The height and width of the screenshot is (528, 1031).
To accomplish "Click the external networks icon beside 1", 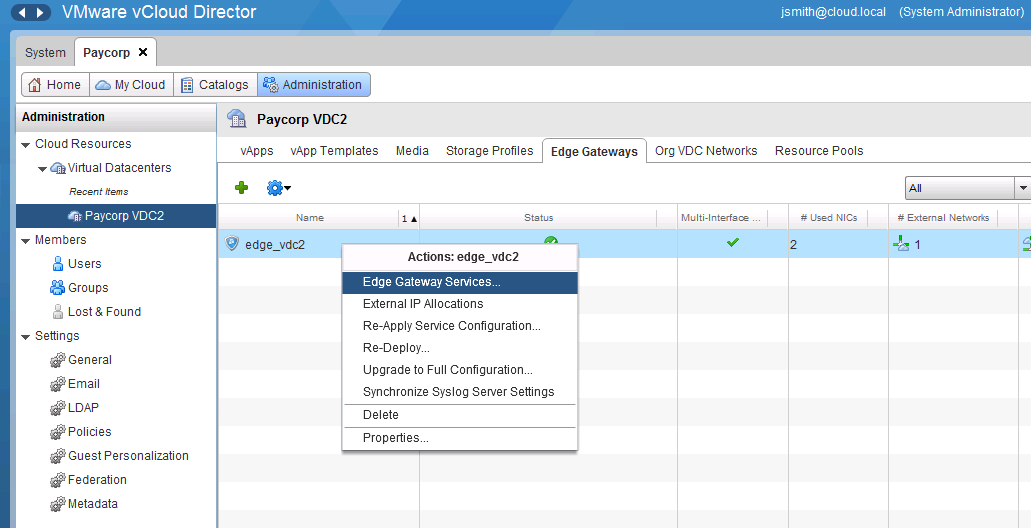I will coord(901,245).
